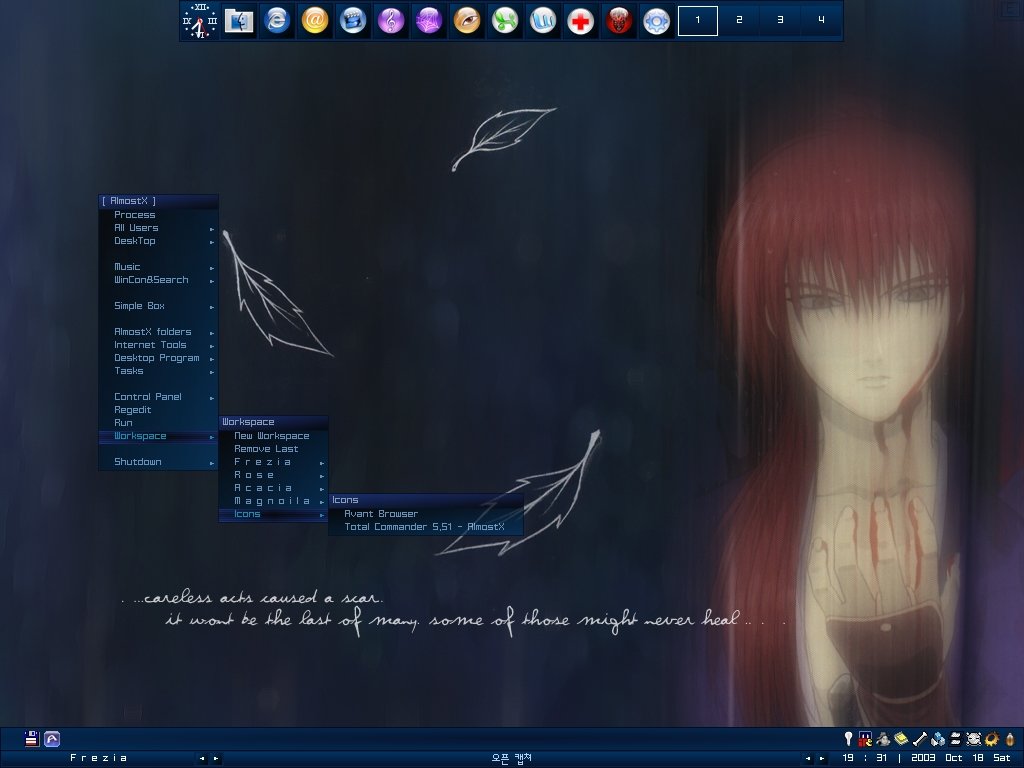Viewport: 1024px width, 768px height.
Task: Click the Avant Browser 'A' taskbar icon
Action: tap(52, 739)
